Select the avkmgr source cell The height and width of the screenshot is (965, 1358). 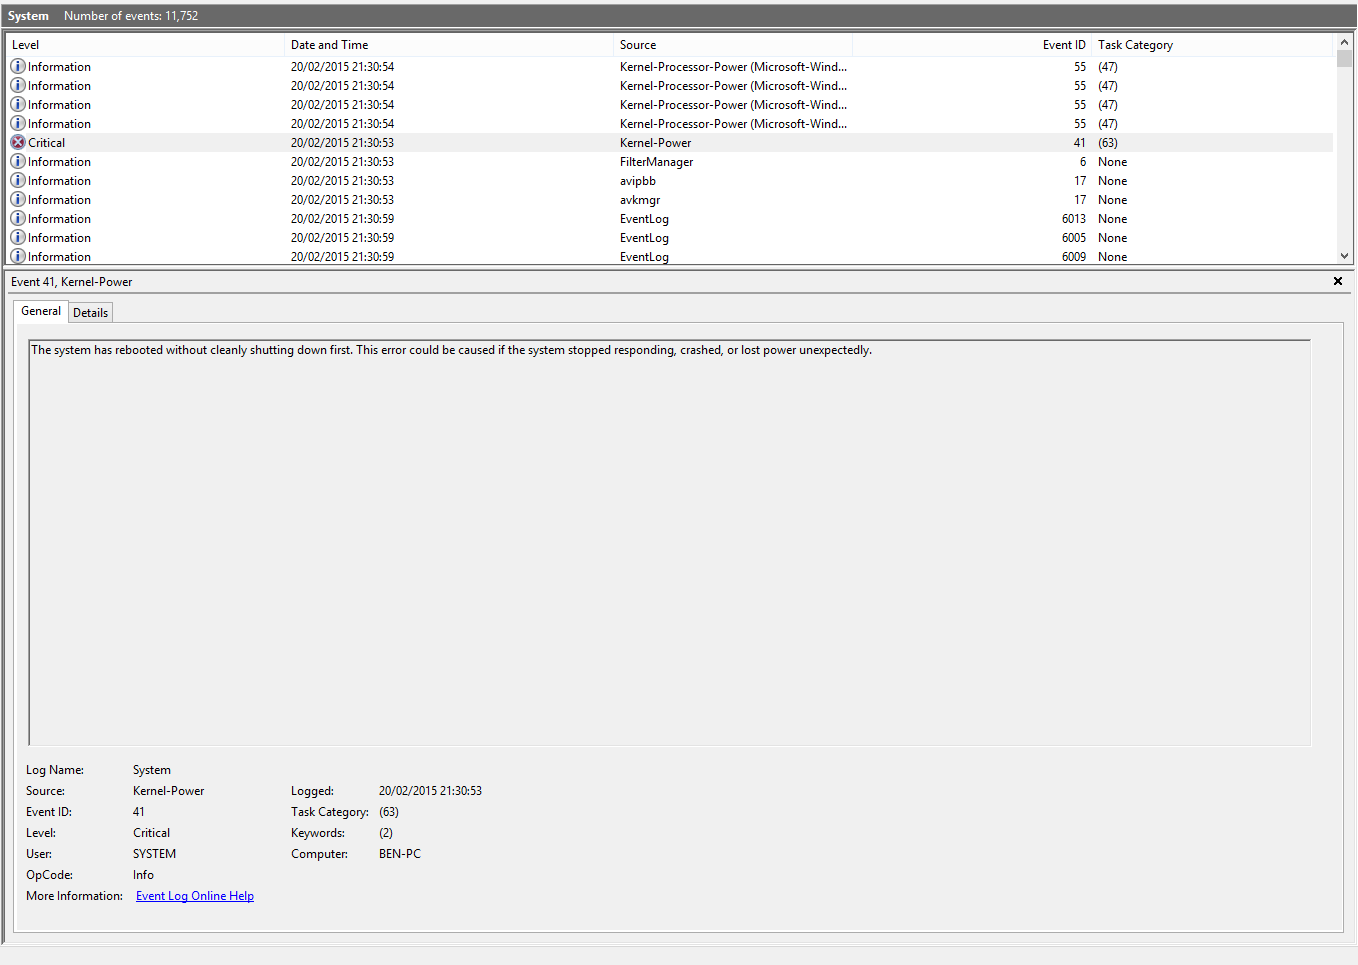point(640,200)
